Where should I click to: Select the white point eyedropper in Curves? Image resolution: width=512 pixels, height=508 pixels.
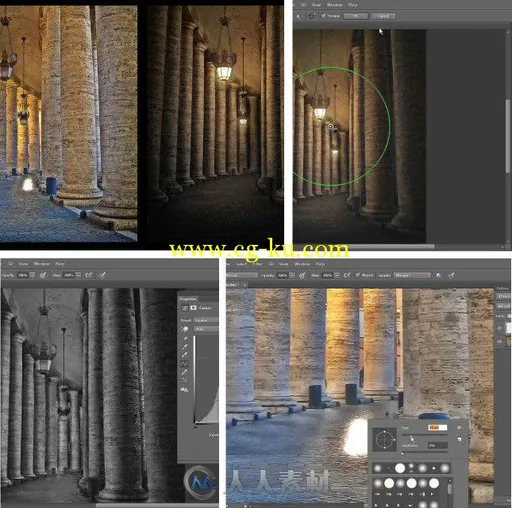184,355
